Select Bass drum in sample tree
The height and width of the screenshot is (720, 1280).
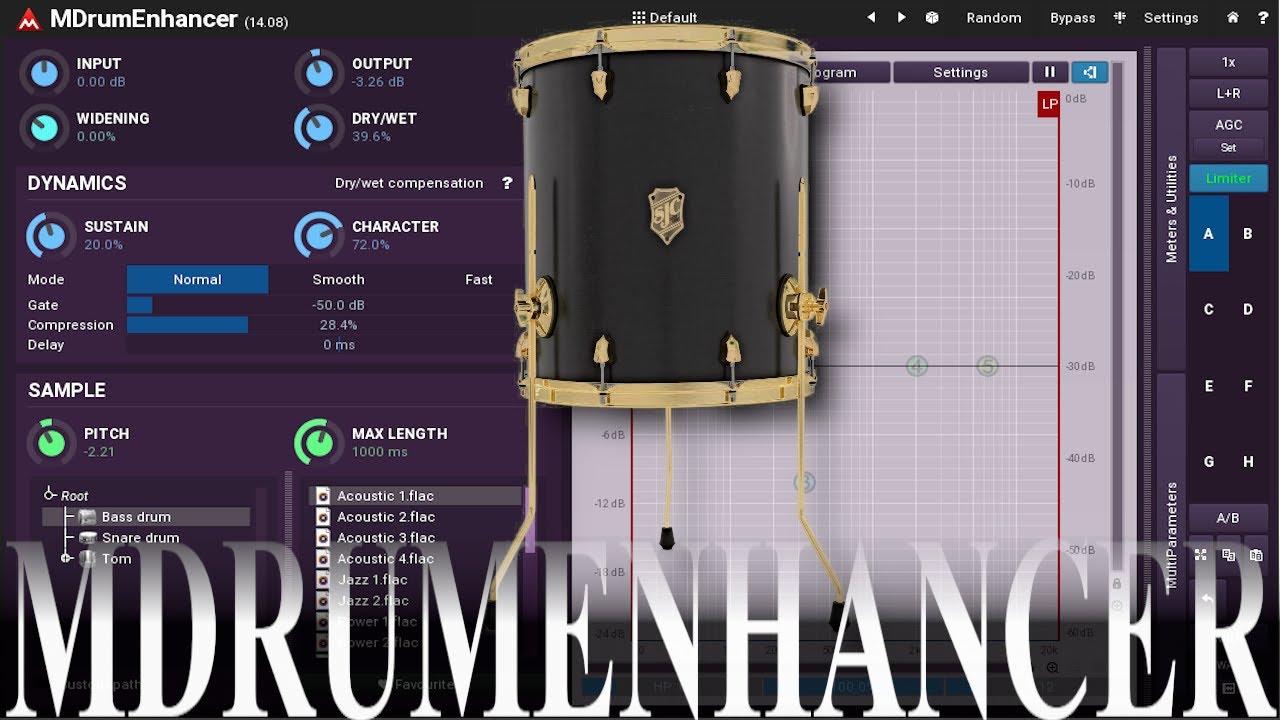tap(136, 517)
